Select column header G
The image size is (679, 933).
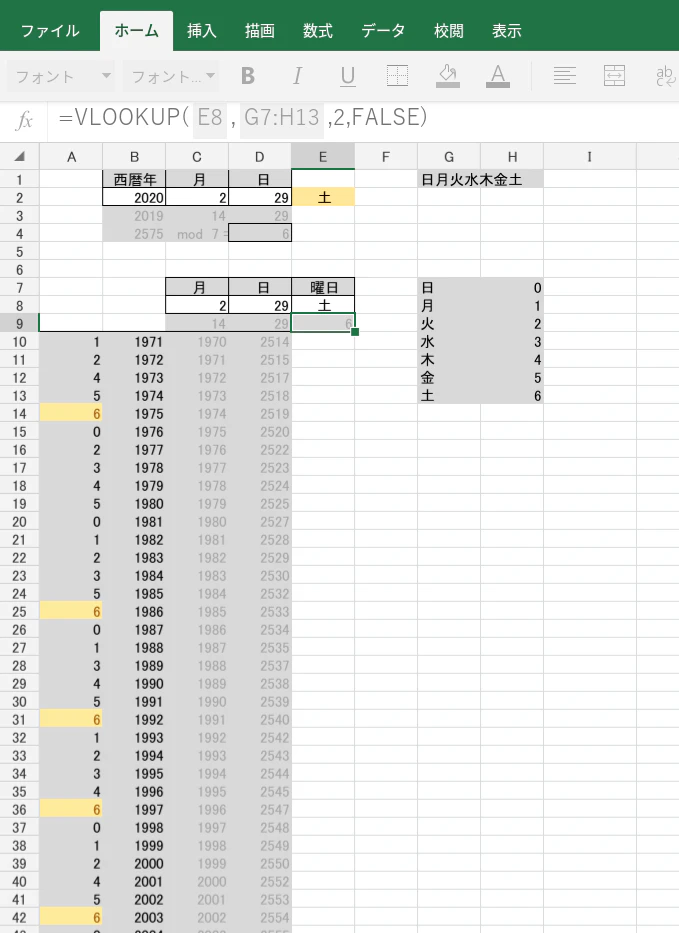point(449,157)
